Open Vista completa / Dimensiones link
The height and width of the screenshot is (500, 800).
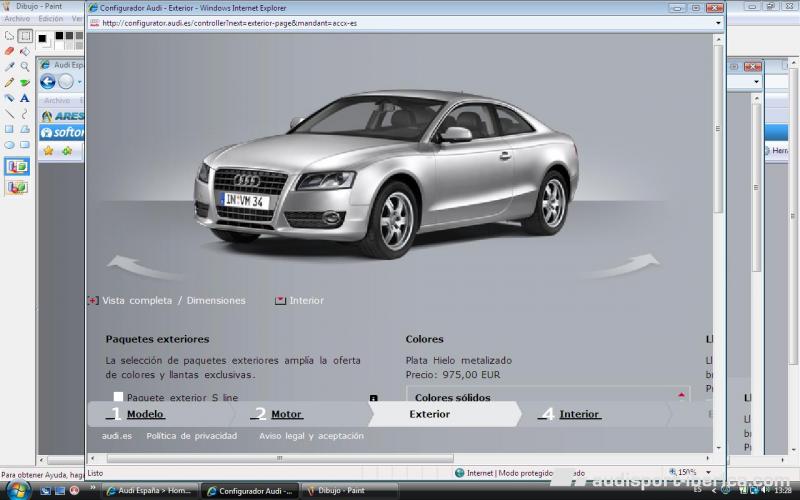click(173, 301)
